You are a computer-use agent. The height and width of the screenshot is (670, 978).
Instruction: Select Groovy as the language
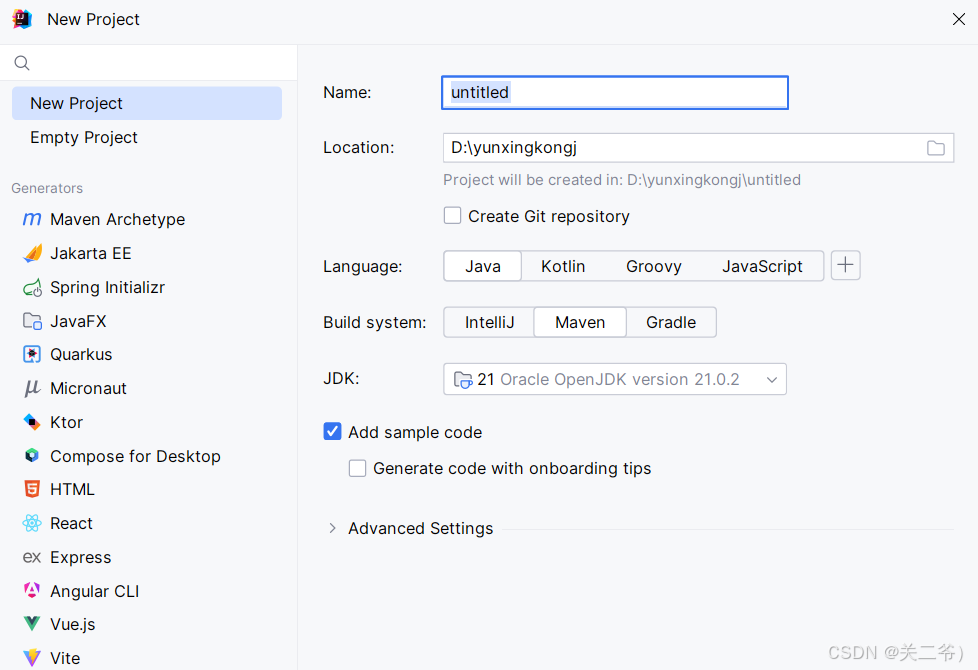pos(654,266)
